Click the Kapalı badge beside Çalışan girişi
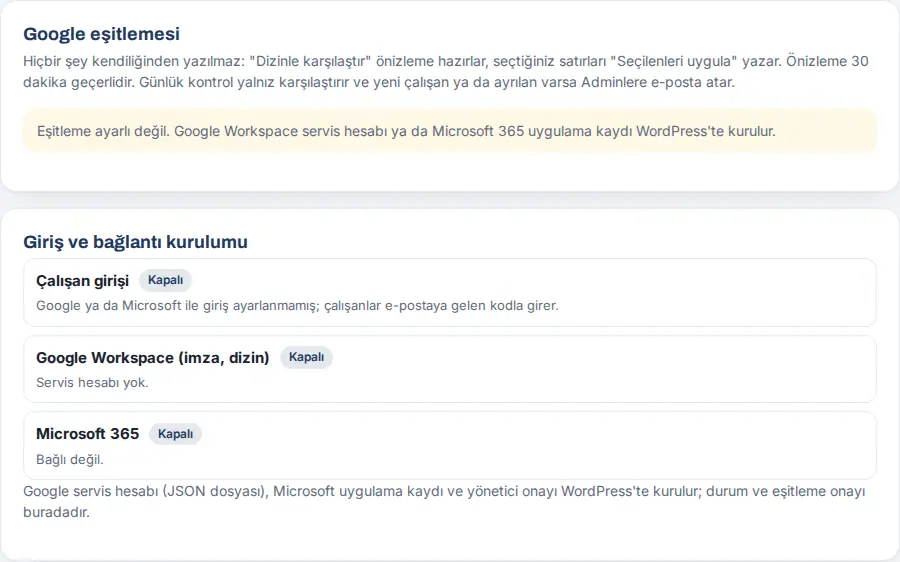 click(165, 280)
